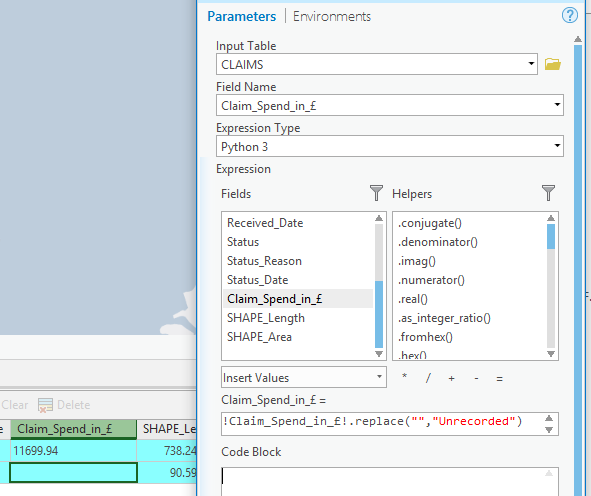The height and width of the screenshot is (496, 591).
Task: Filter the Helpers list with funnel icon
Action: pyautogui.click(x=548, y=193)
